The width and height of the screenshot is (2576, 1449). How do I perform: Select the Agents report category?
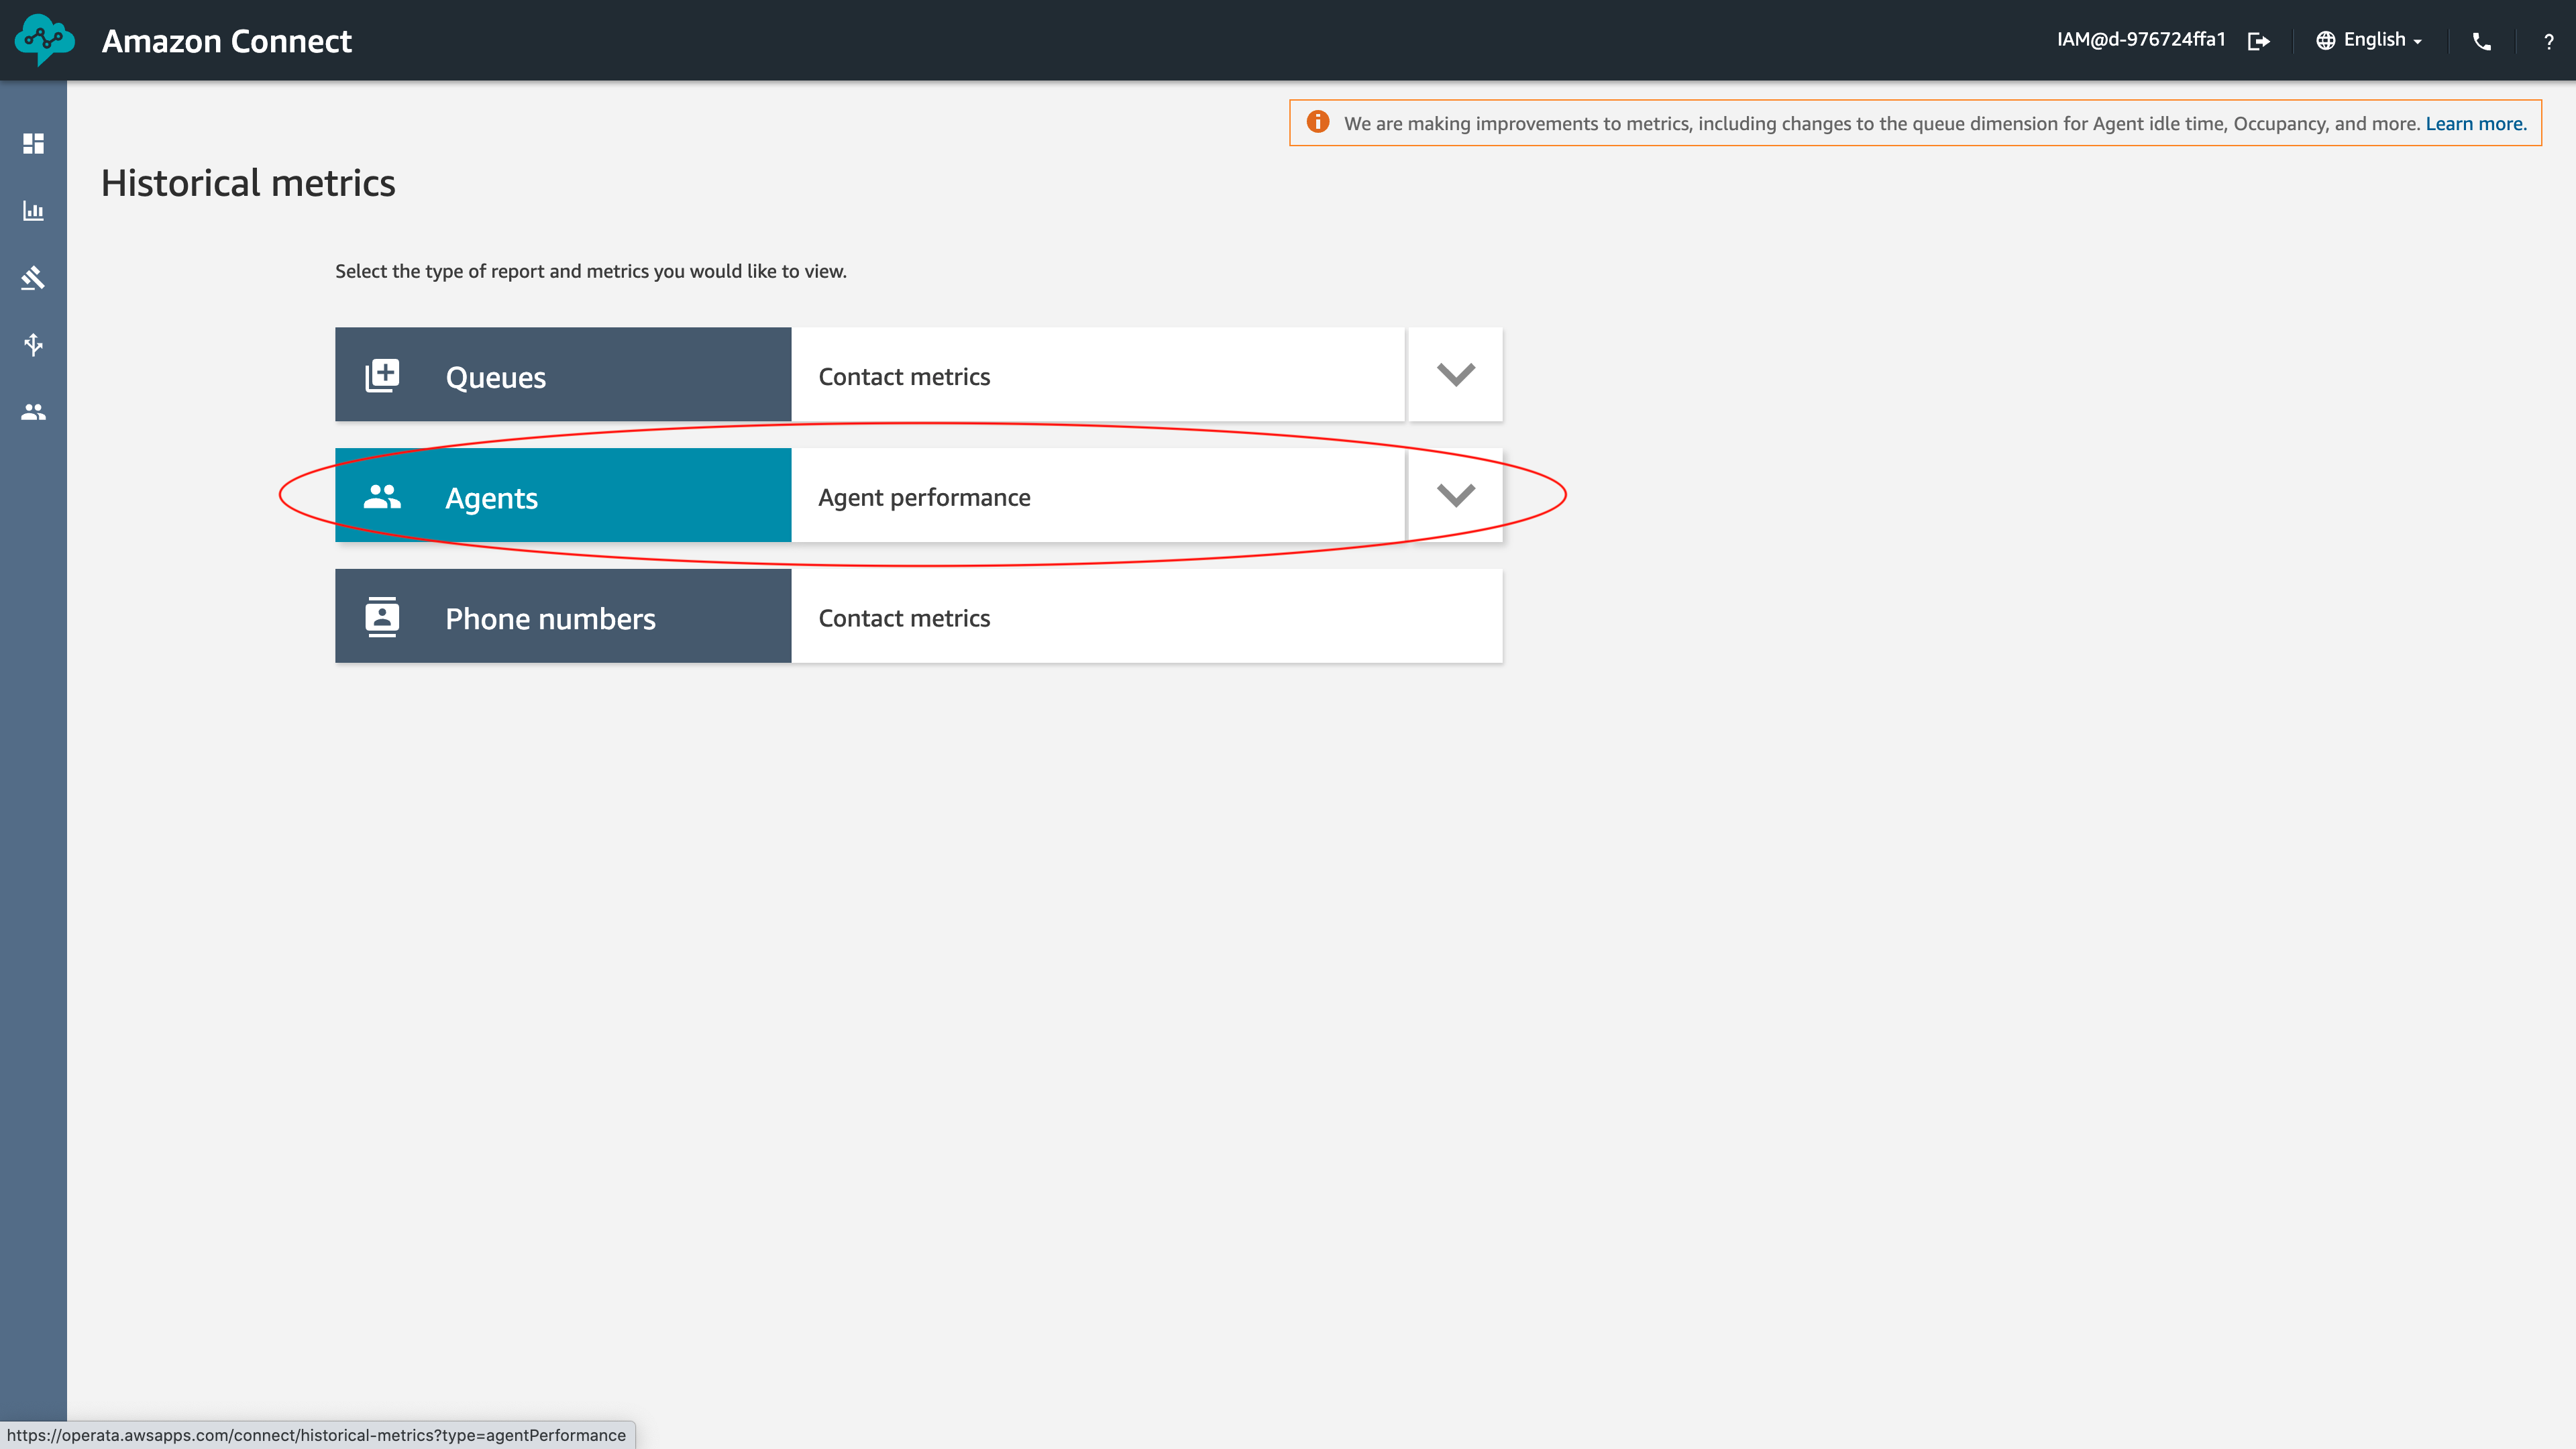pos(563,495)
